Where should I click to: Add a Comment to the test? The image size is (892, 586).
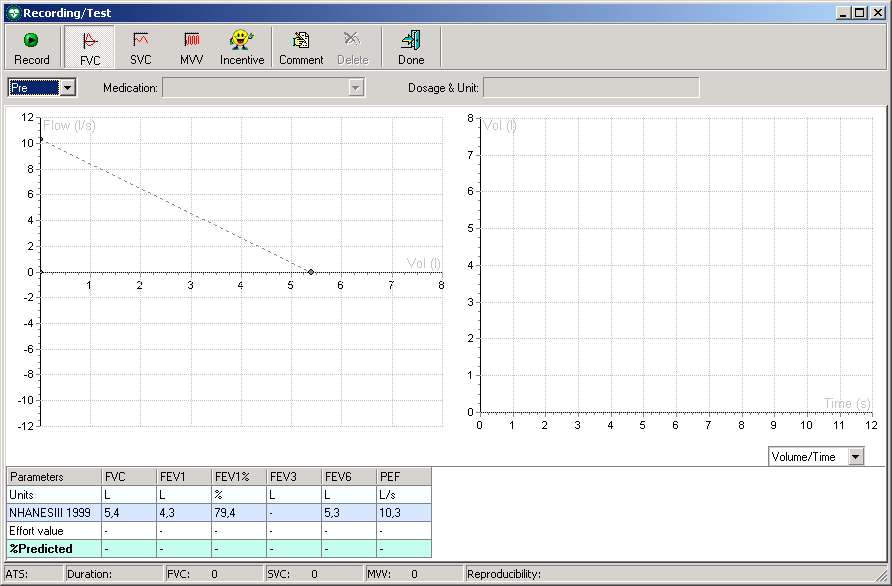[x=301, y=47]
